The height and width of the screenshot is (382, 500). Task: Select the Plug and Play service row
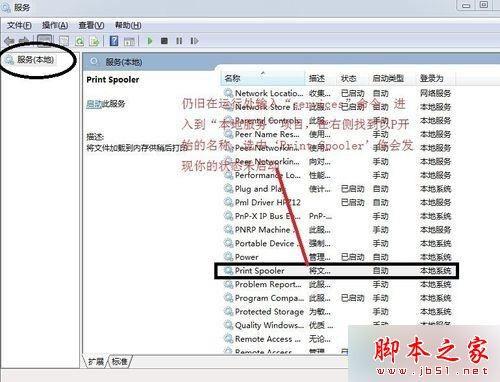point(338,189)
